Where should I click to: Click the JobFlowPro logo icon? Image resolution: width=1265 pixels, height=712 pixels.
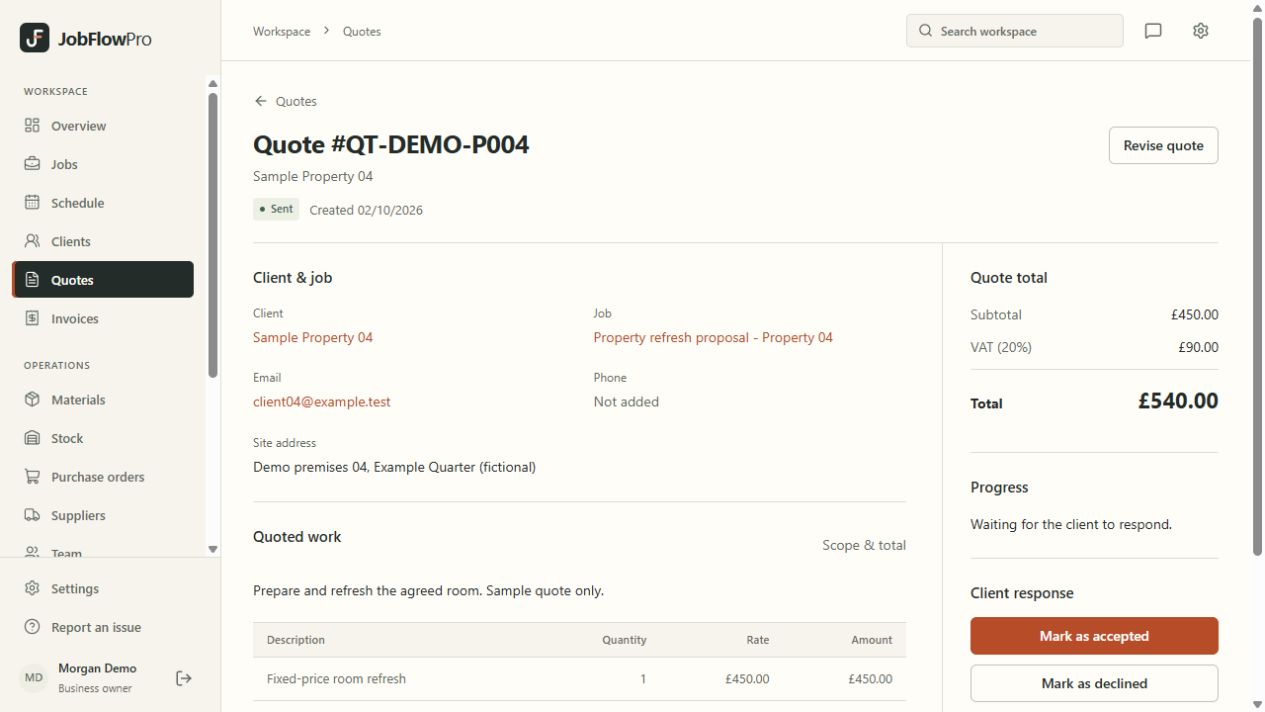coord(34,38)
